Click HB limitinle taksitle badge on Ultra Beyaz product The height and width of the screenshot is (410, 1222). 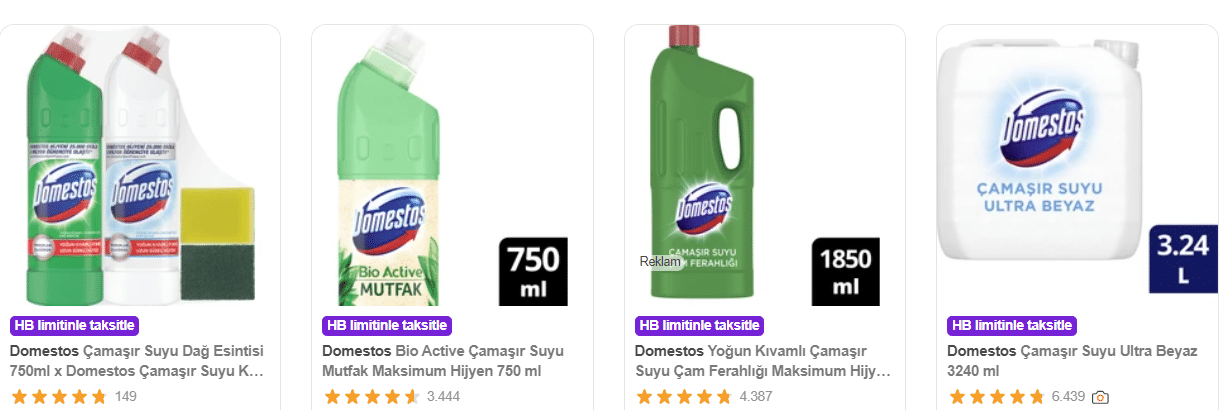point(1011,325)
